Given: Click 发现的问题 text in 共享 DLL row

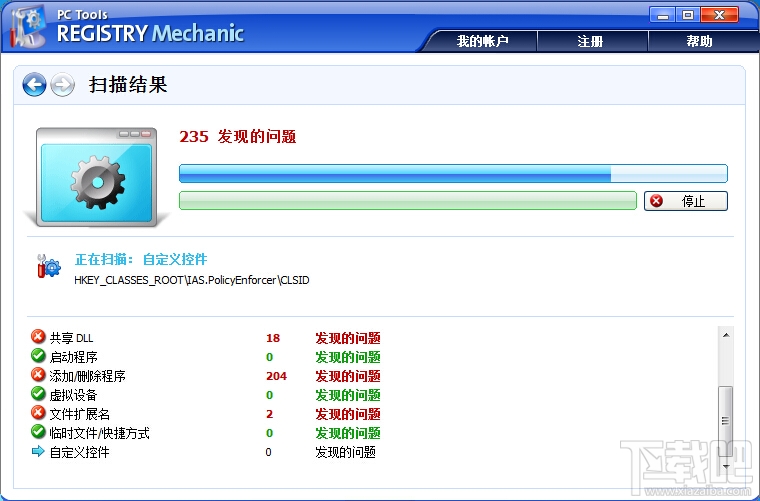Looking at the screenshot, I should tap(348, 338).
